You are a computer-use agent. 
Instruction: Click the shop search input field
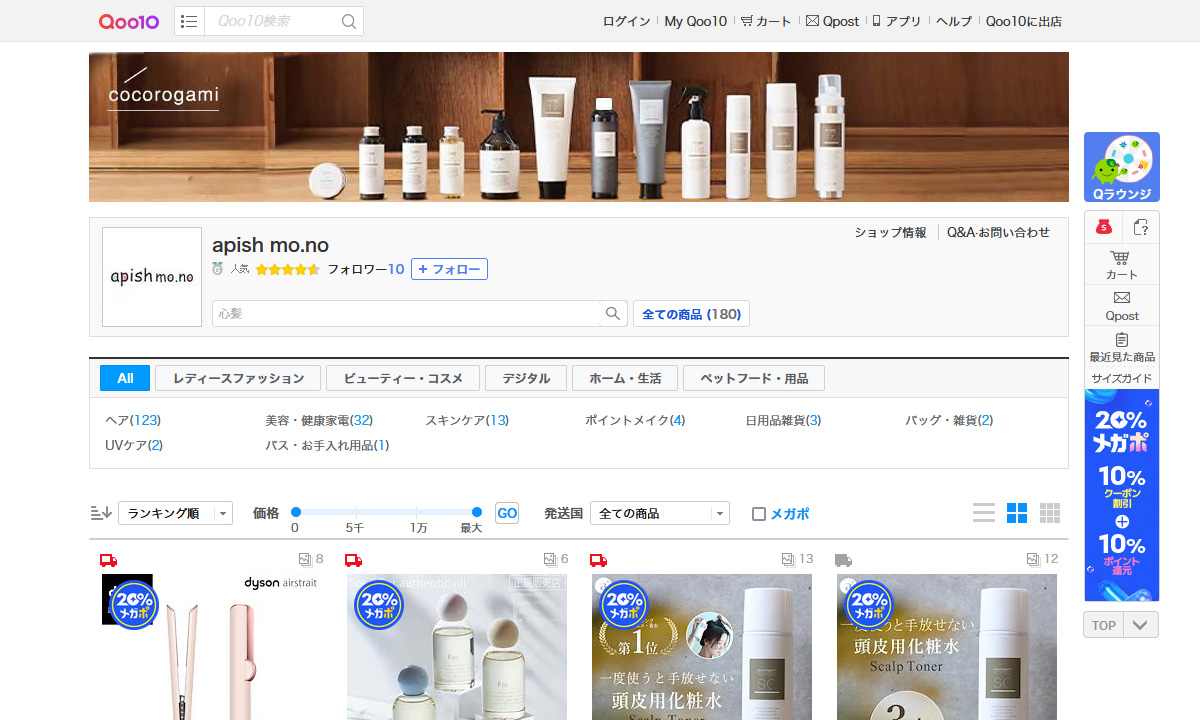point(407,314)
